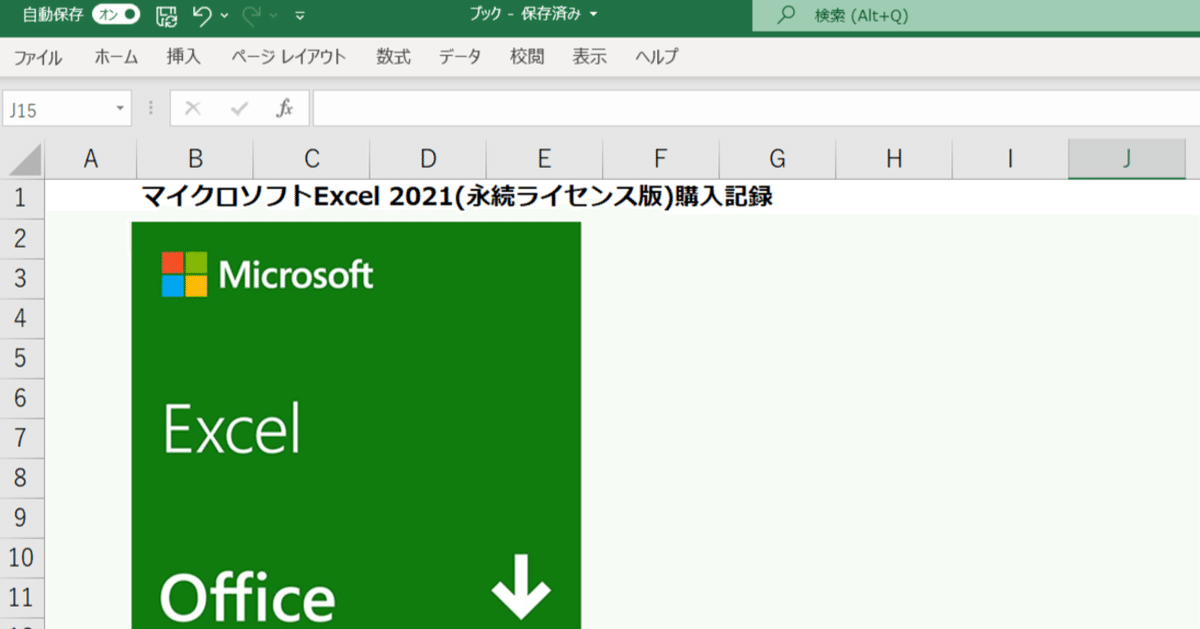Select column C header

coord(312,159)
